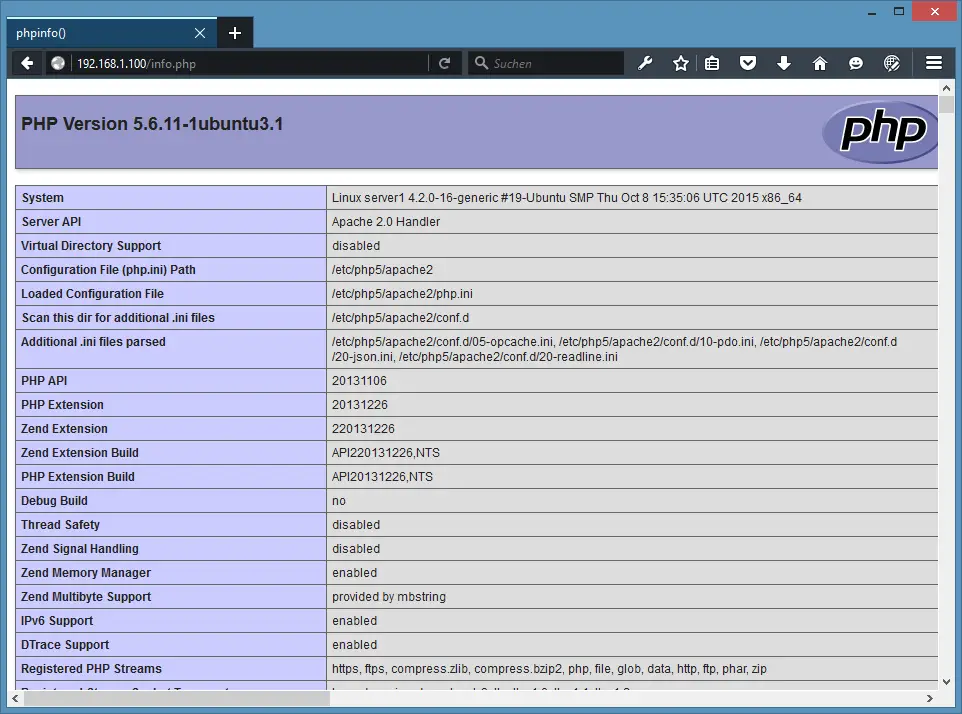Click the horizontal scrollbar thumb

(177, 698)
